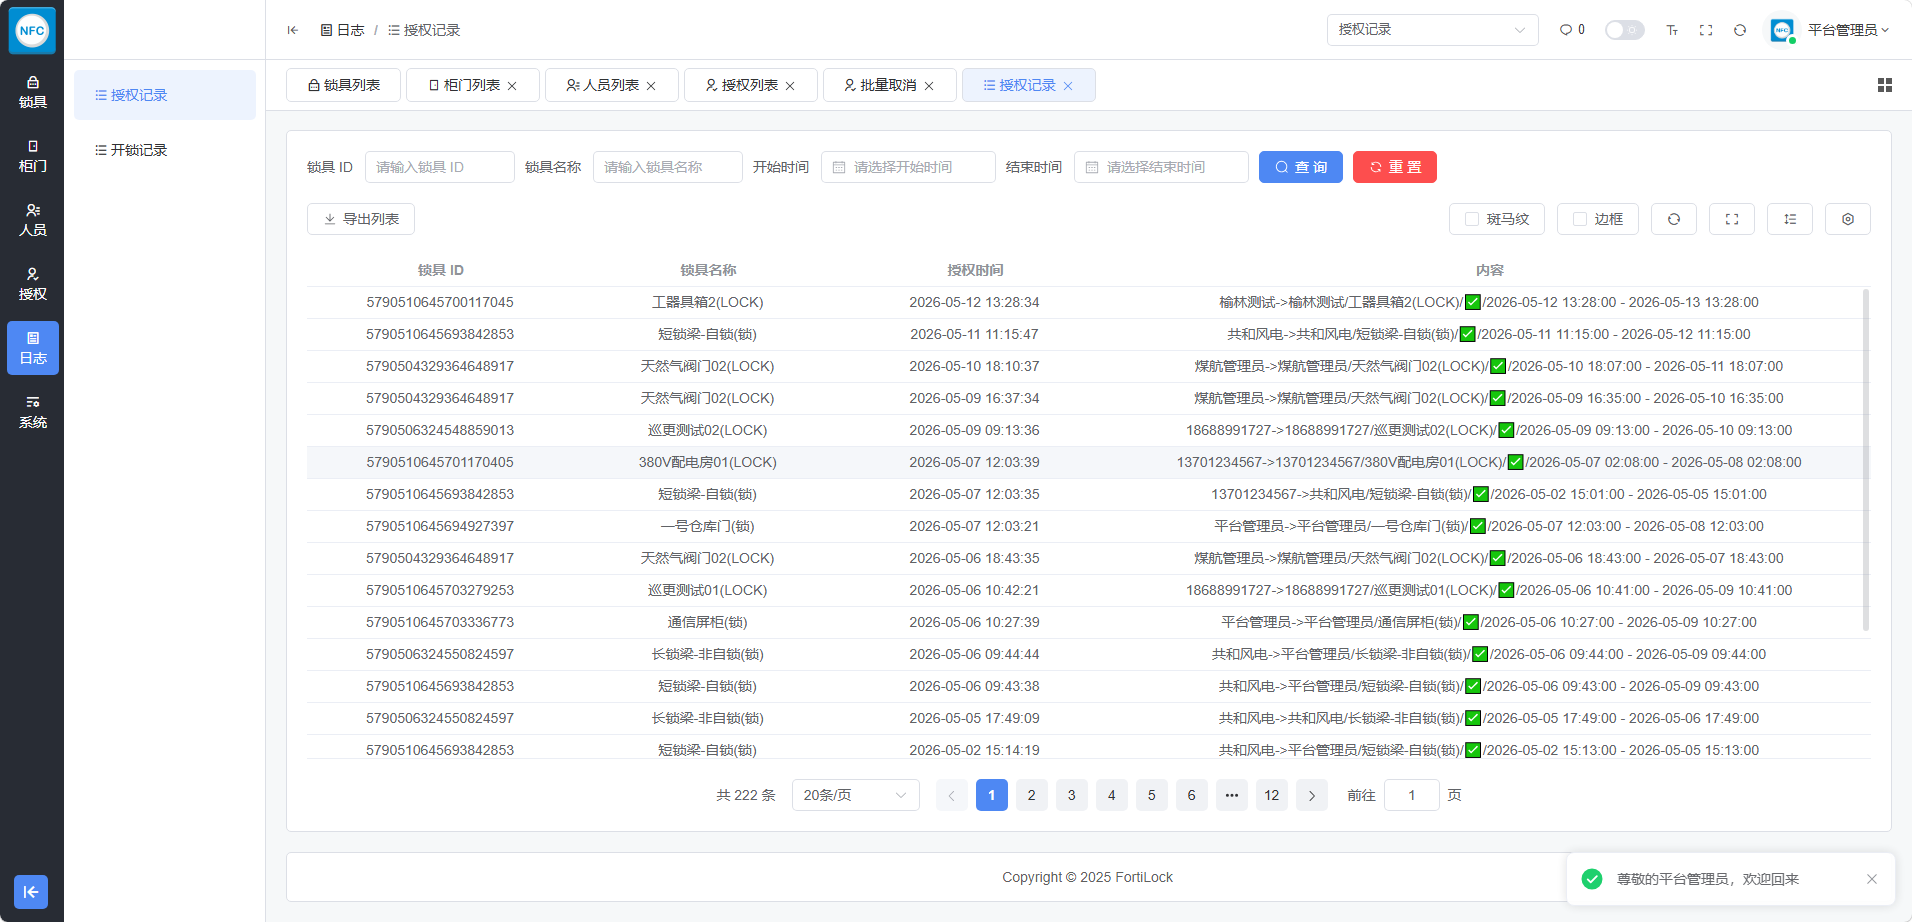The width and height of the screenshot is (1912, 922).
Task: Refresh the table with toolbar icon
Action: 1674,219
